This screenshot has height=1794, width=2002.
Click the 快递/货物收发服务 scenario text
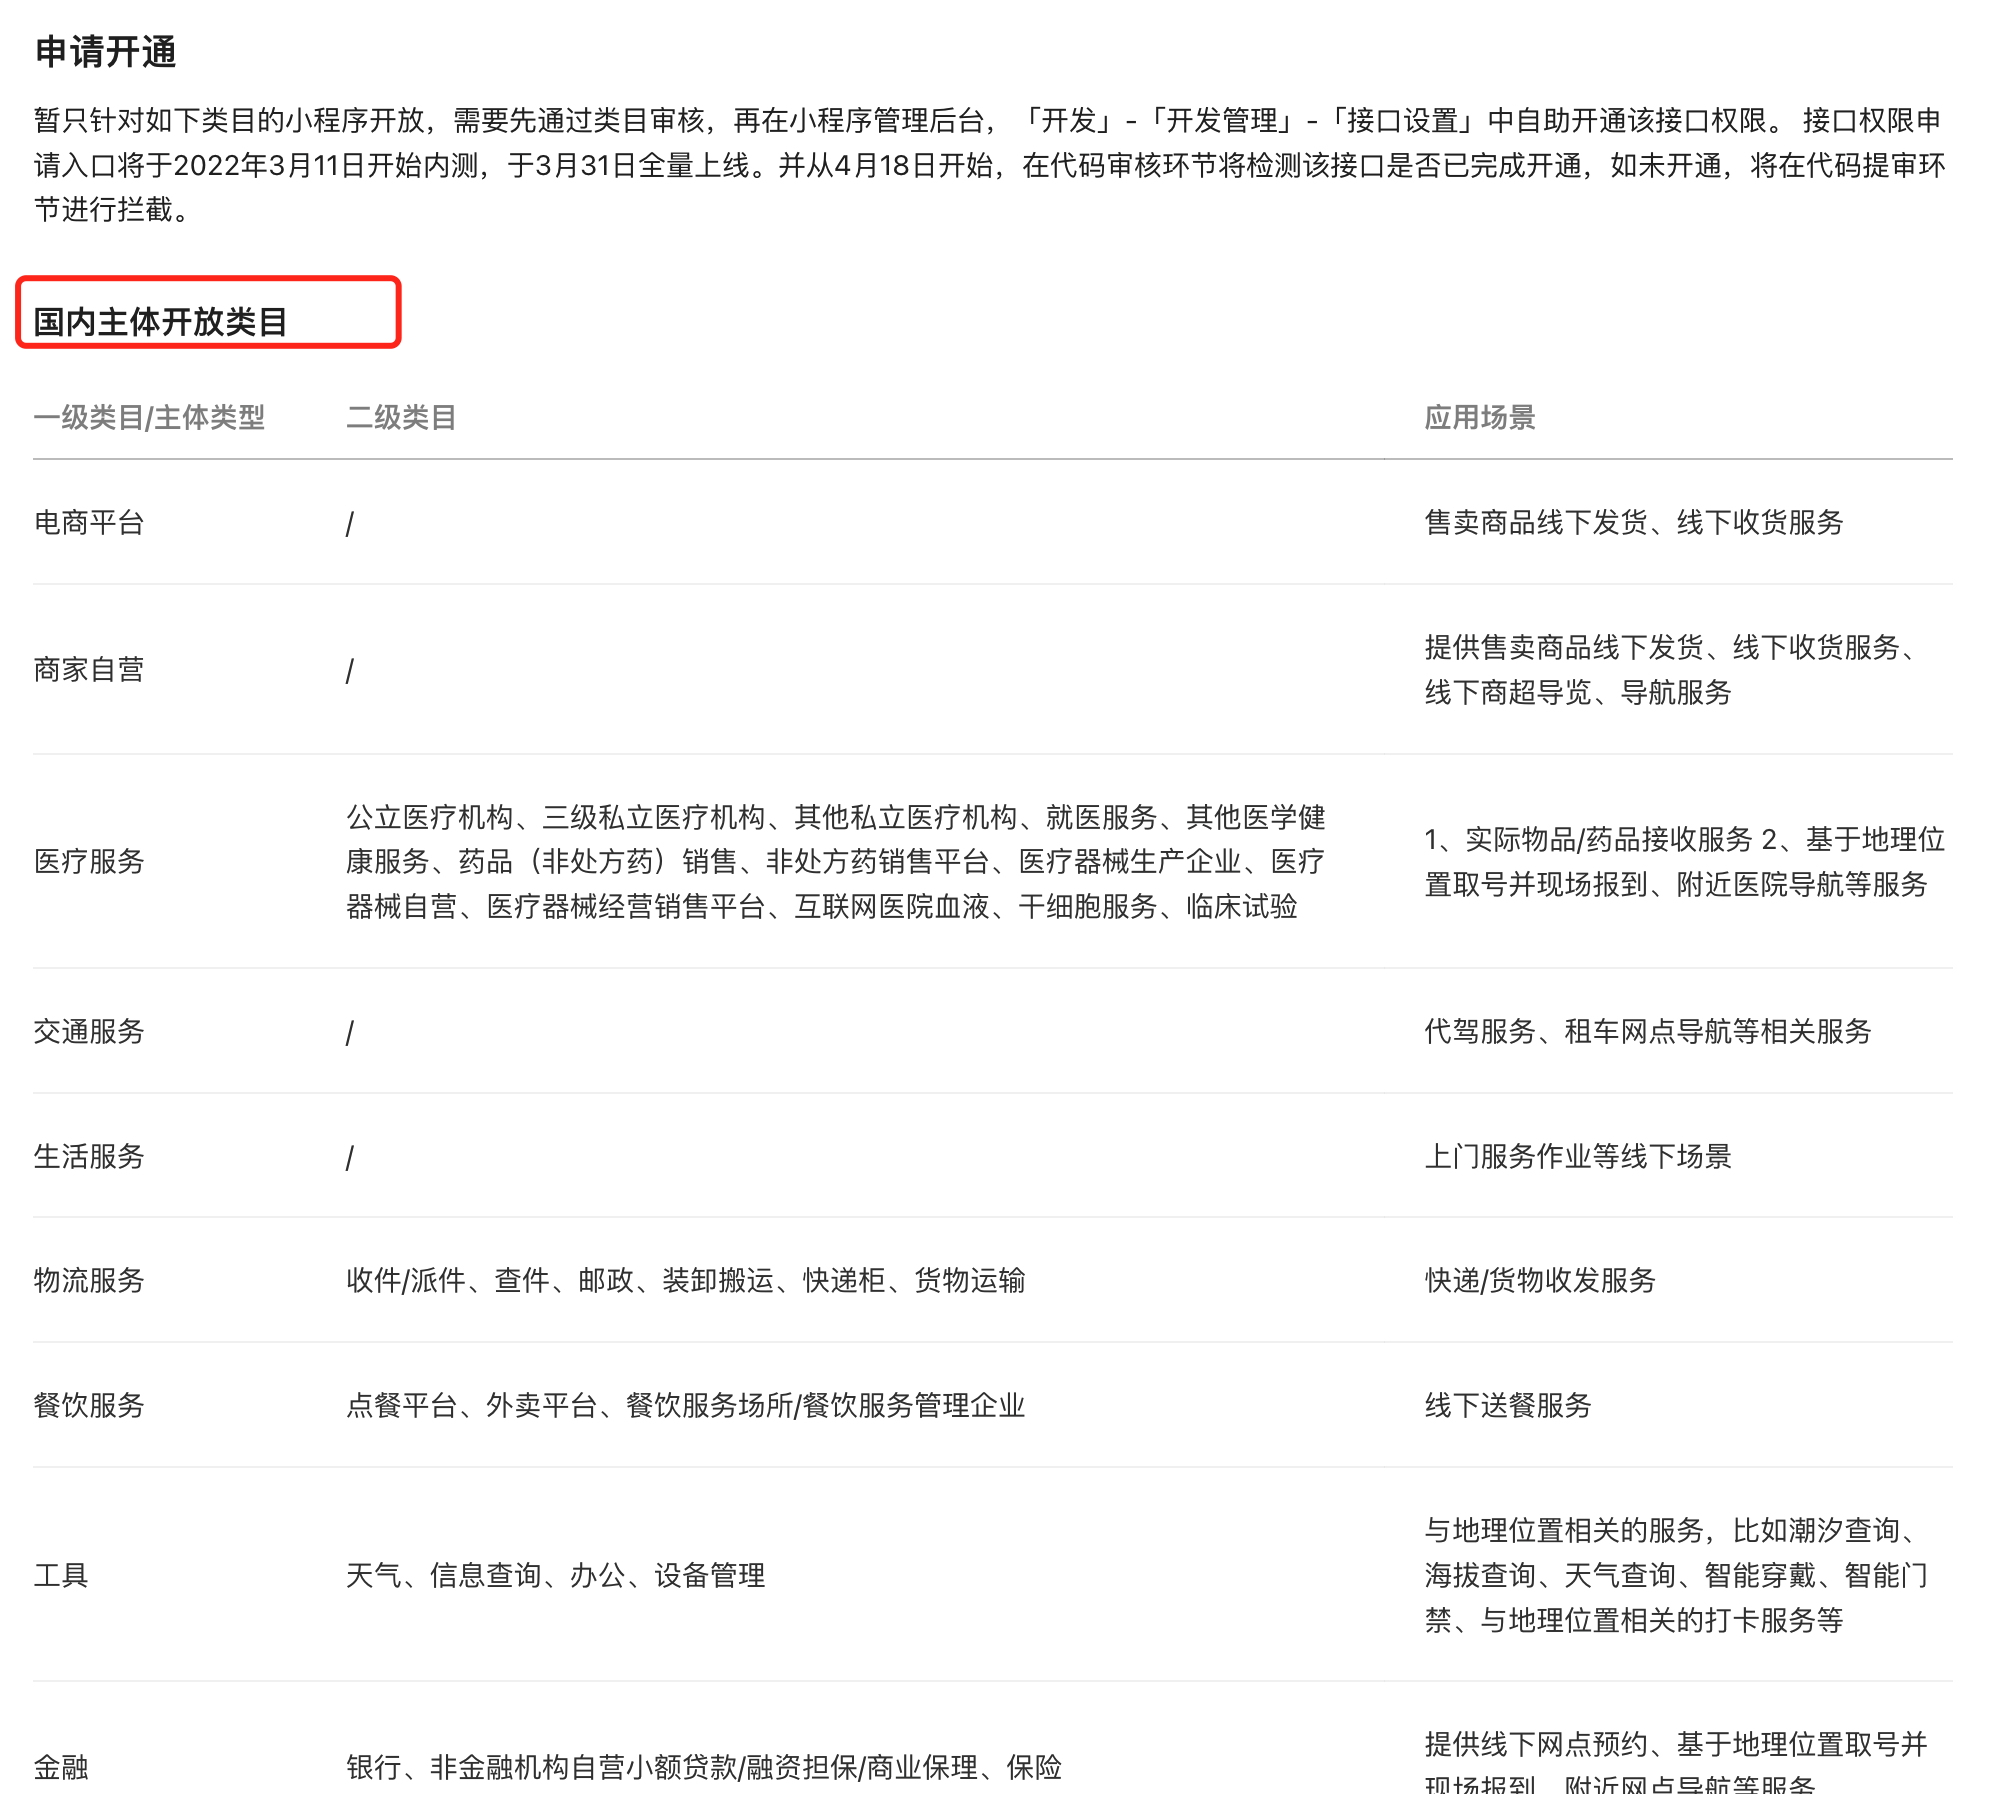point(1540,1281)
